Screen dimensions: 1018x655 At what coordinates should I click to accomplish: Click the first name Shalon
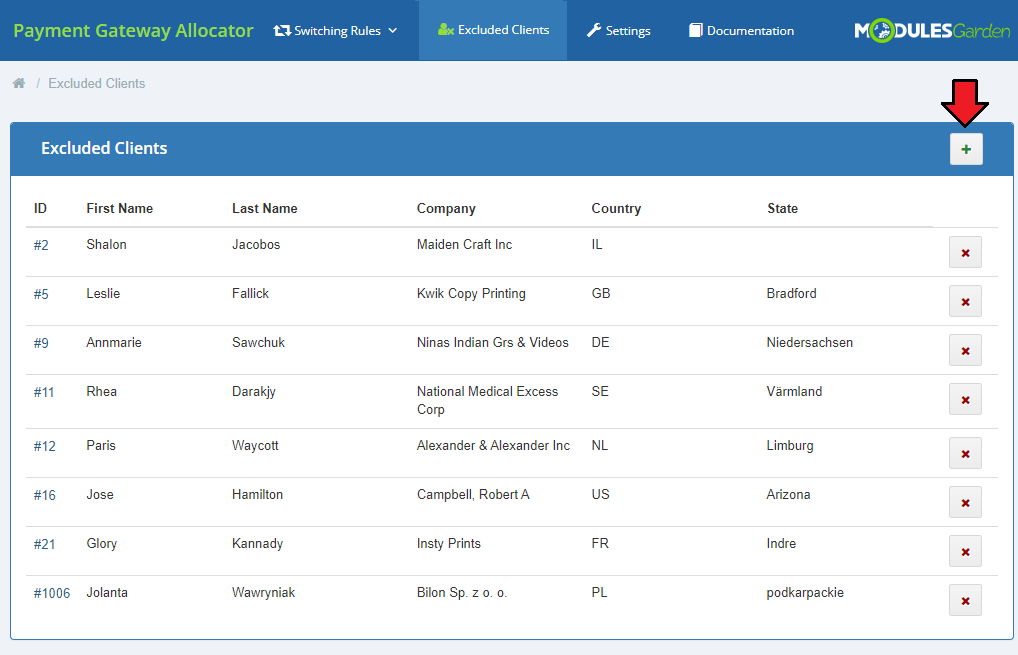[106, 244]
